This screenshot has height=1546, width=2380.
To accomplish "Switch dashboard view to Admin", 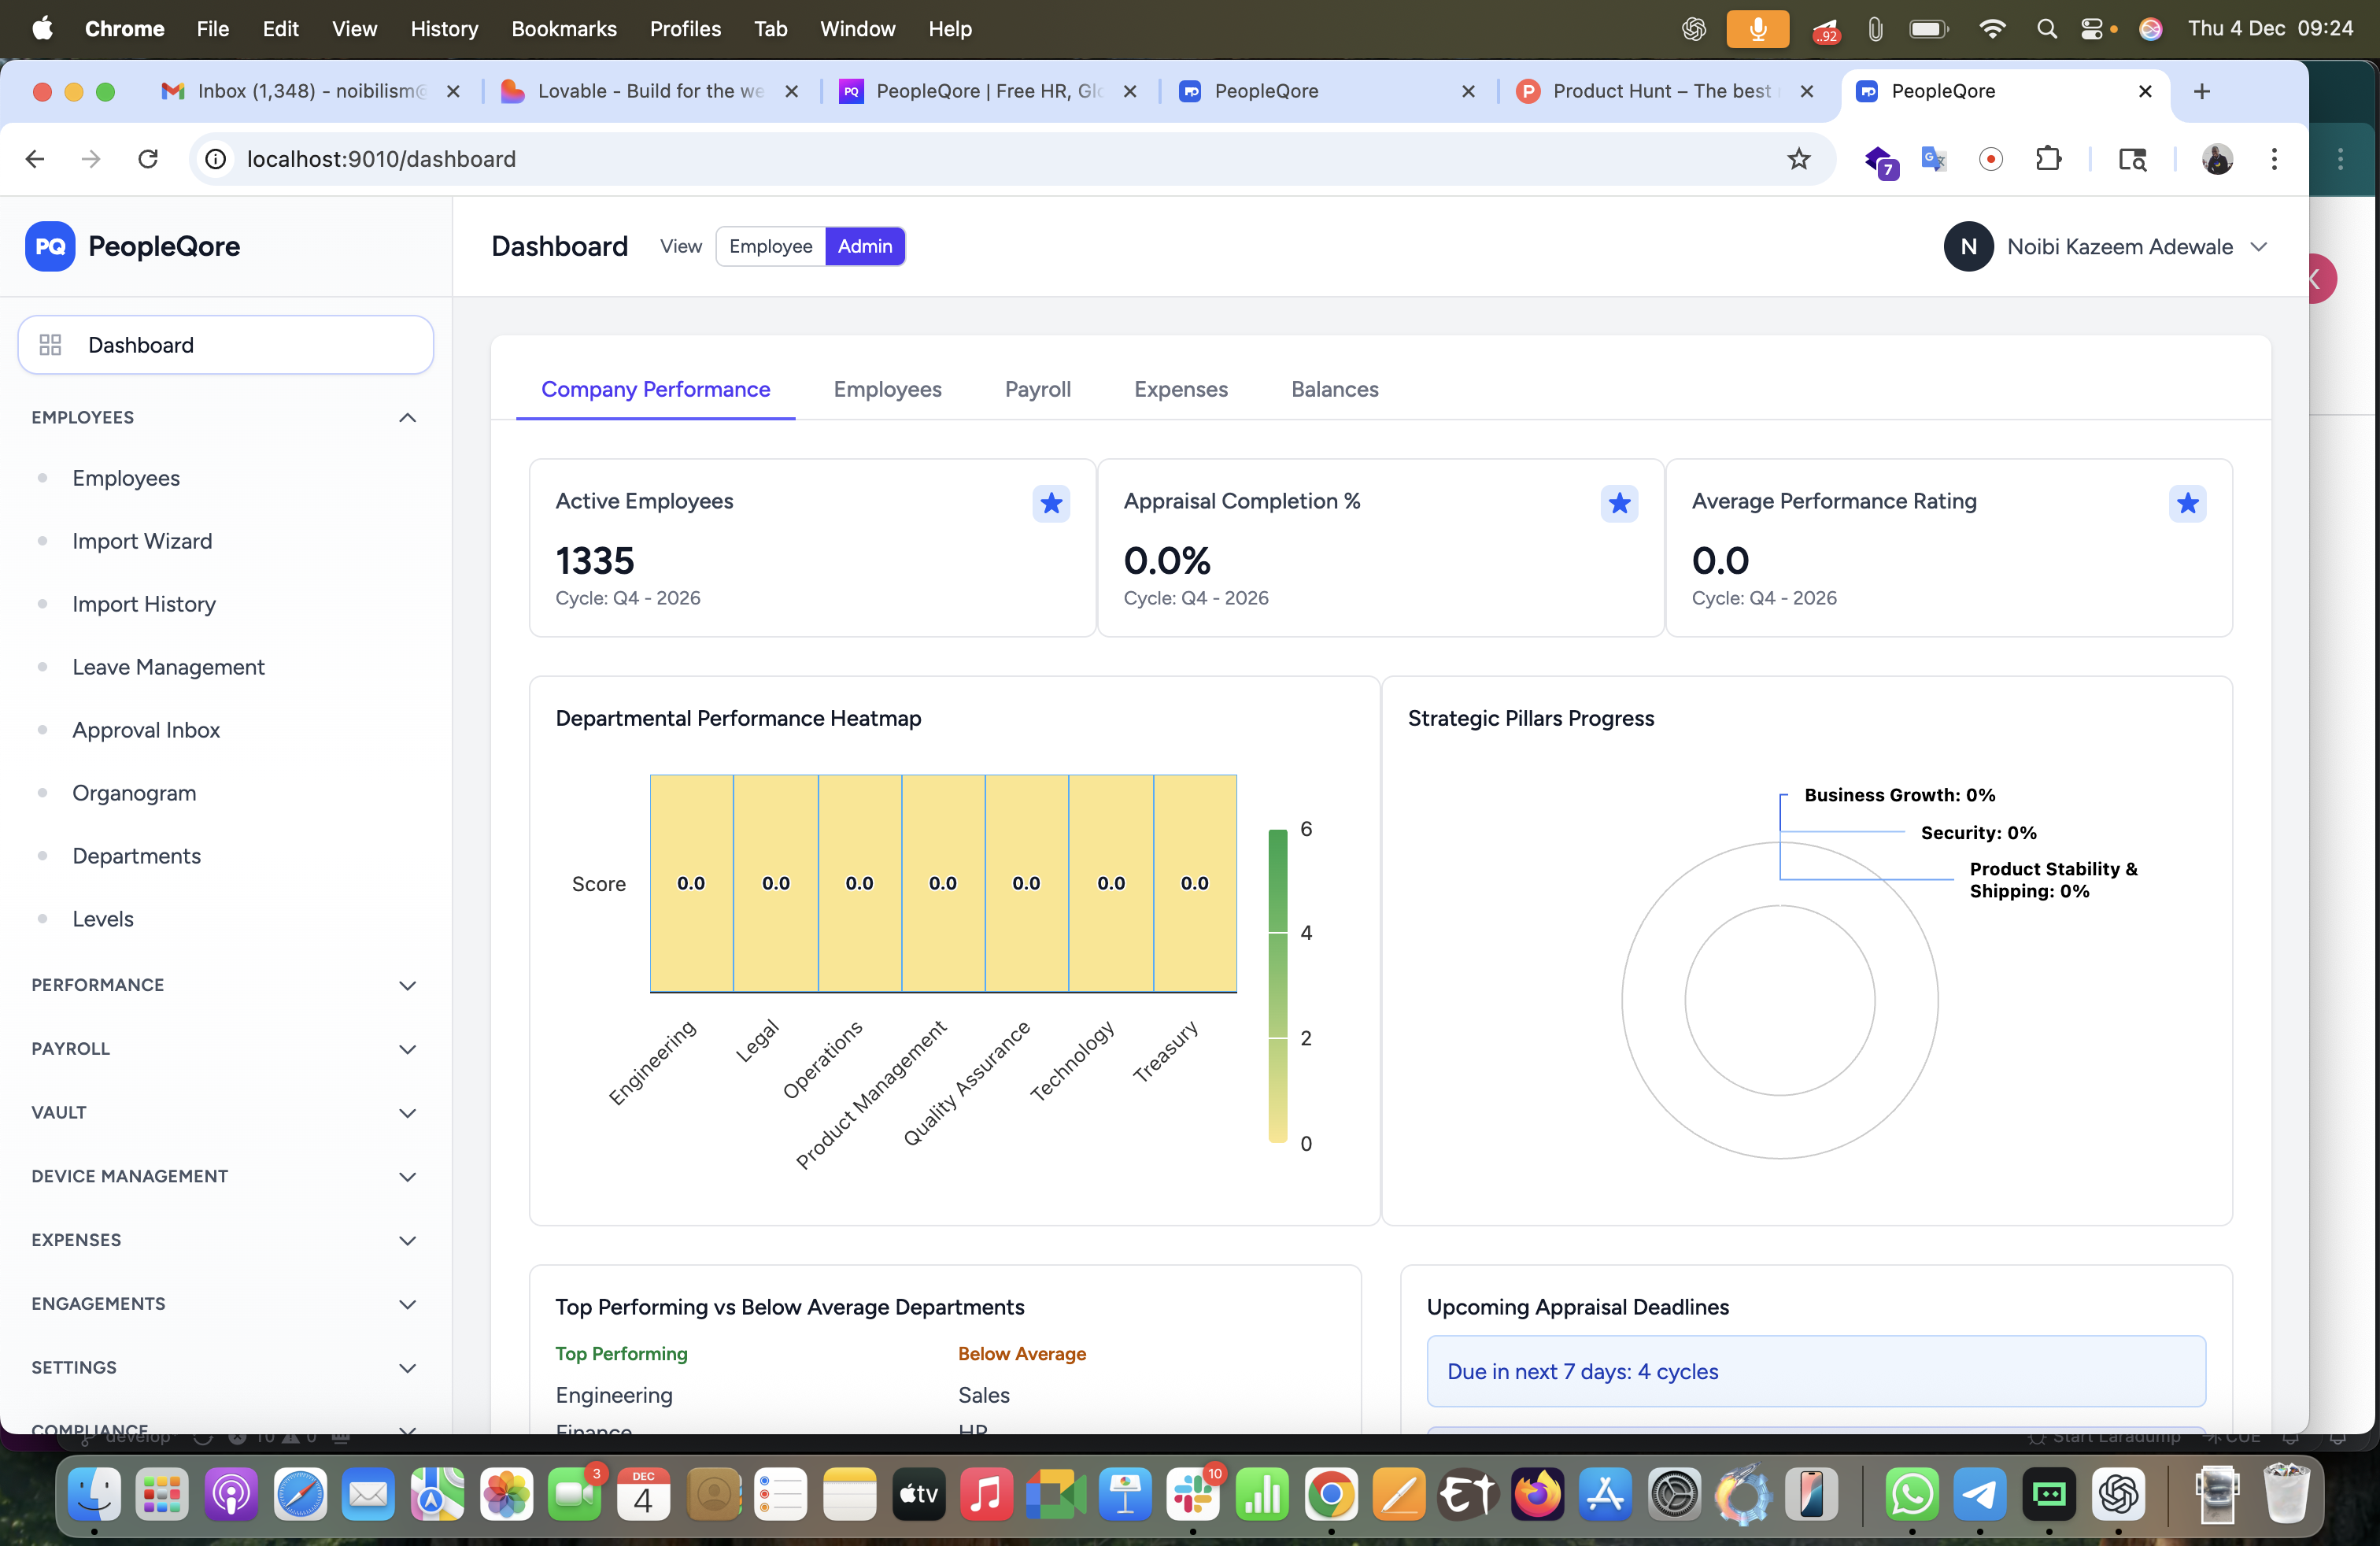I will 864,246.
